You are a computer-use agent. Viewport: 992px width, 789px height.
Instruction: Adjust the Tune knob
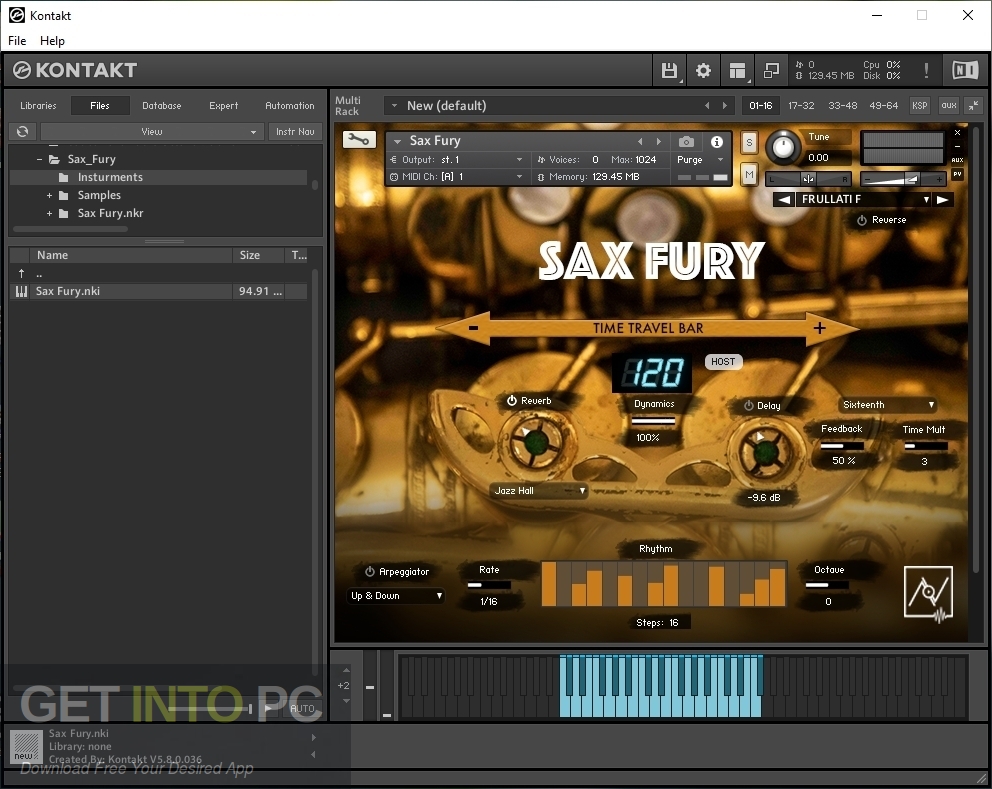pos(783,147)
